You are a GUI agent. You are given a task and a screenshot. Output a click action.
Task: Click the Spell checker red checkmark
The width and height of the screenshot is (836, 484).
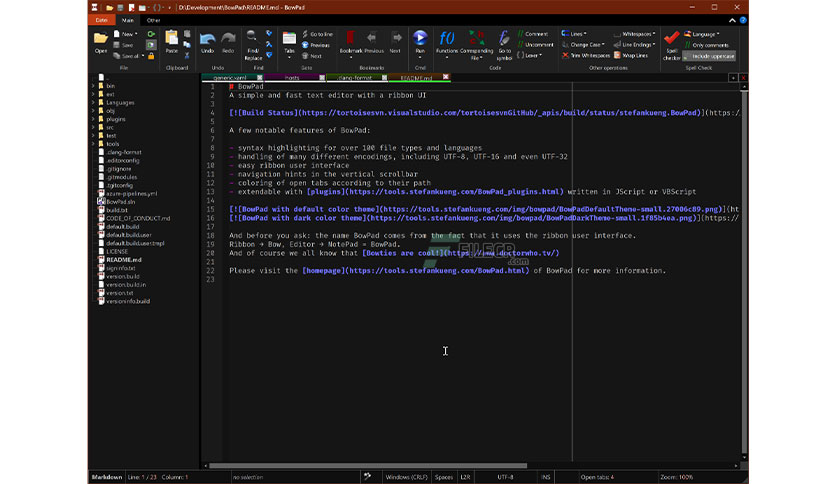[x=671, y=38]
